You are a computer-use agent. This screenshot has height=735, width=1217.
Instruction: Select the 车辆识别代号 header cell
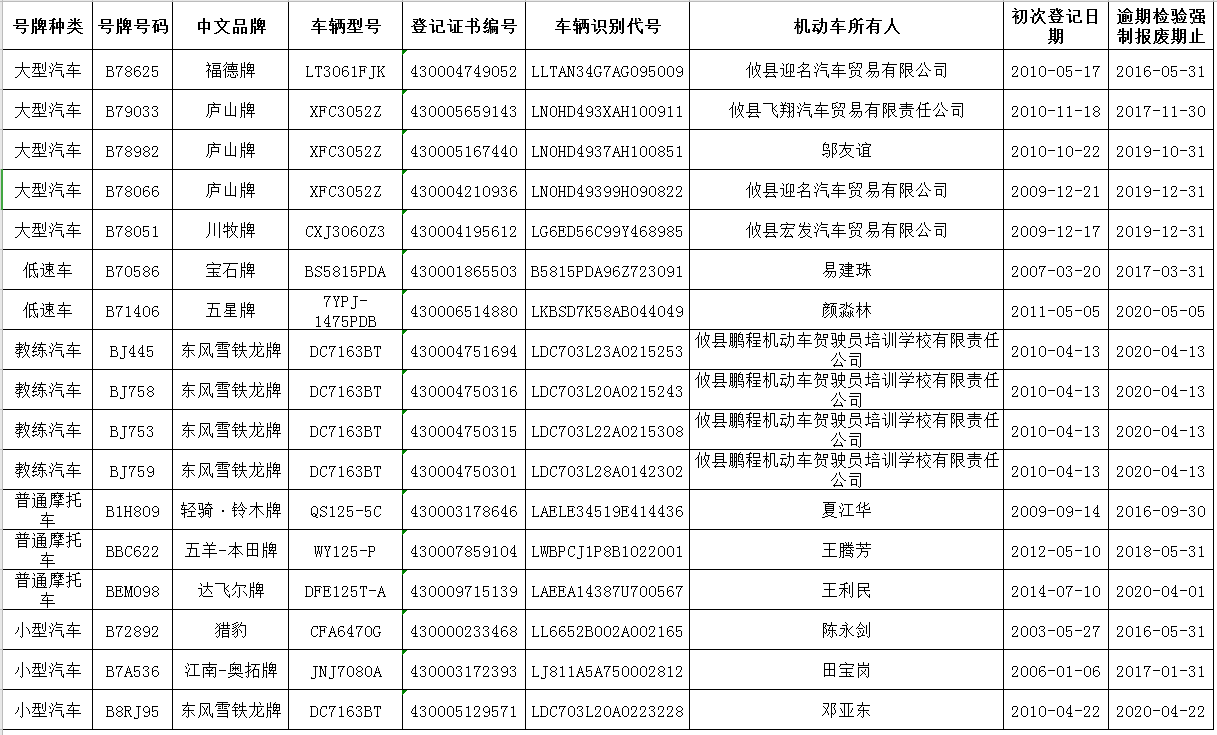[x=608, y=27]
